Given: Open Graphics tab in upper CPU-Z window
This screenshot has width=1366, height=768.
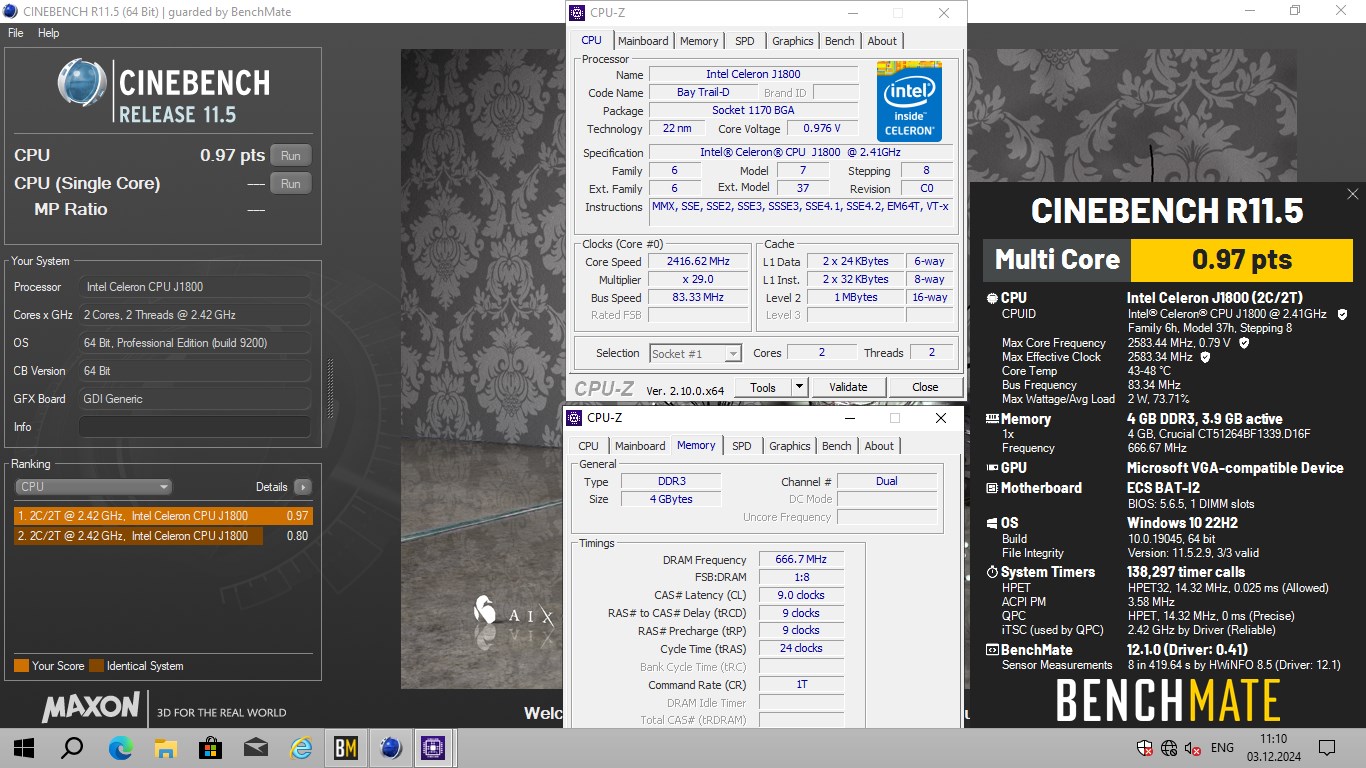Looking at the screenshot, I should (x=793, y=41).
